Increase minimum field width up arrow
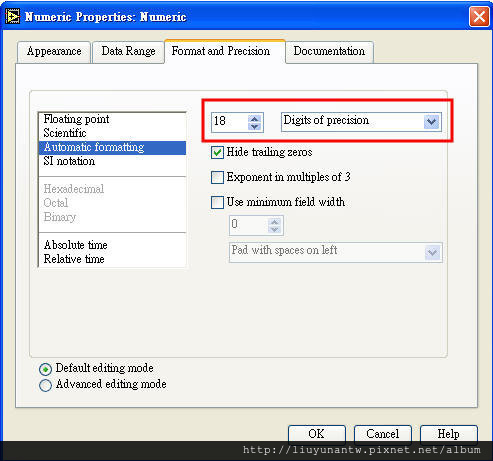Viewport: 493px width, 461px height. tap(274, 222)
